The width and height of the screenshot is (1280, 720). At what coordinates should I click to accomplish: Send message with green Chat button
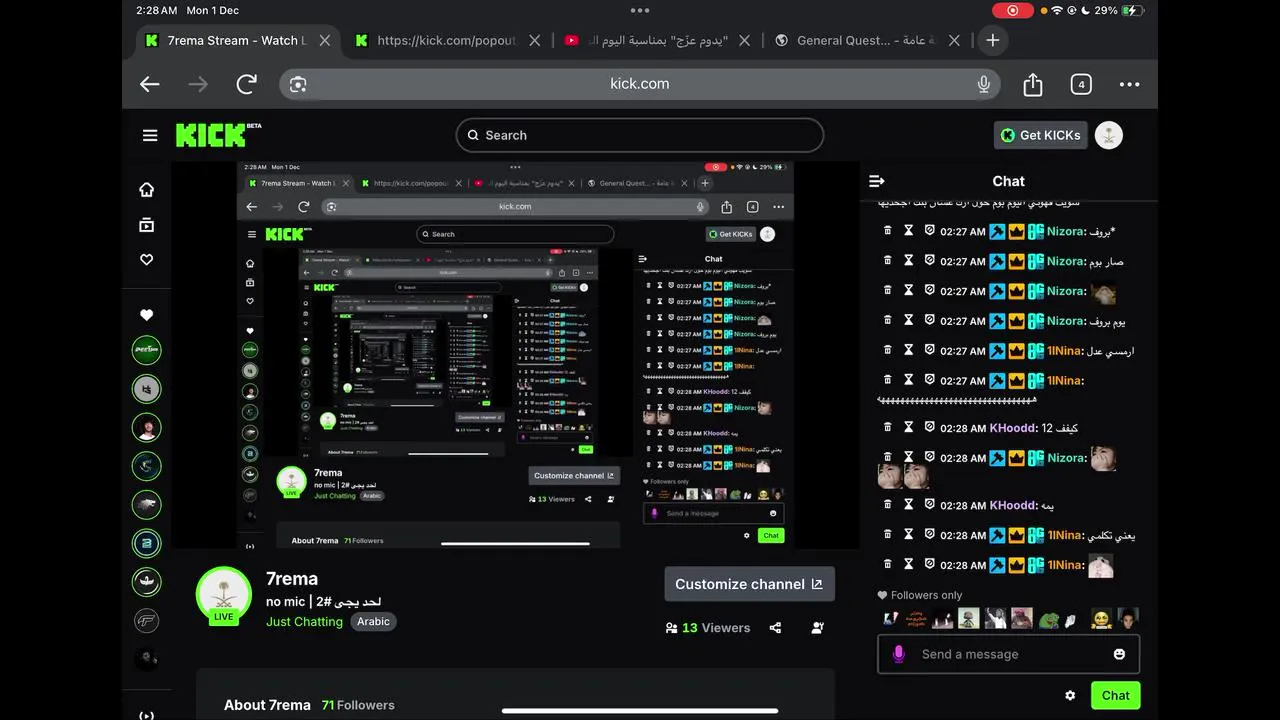tap(1115, 695)
